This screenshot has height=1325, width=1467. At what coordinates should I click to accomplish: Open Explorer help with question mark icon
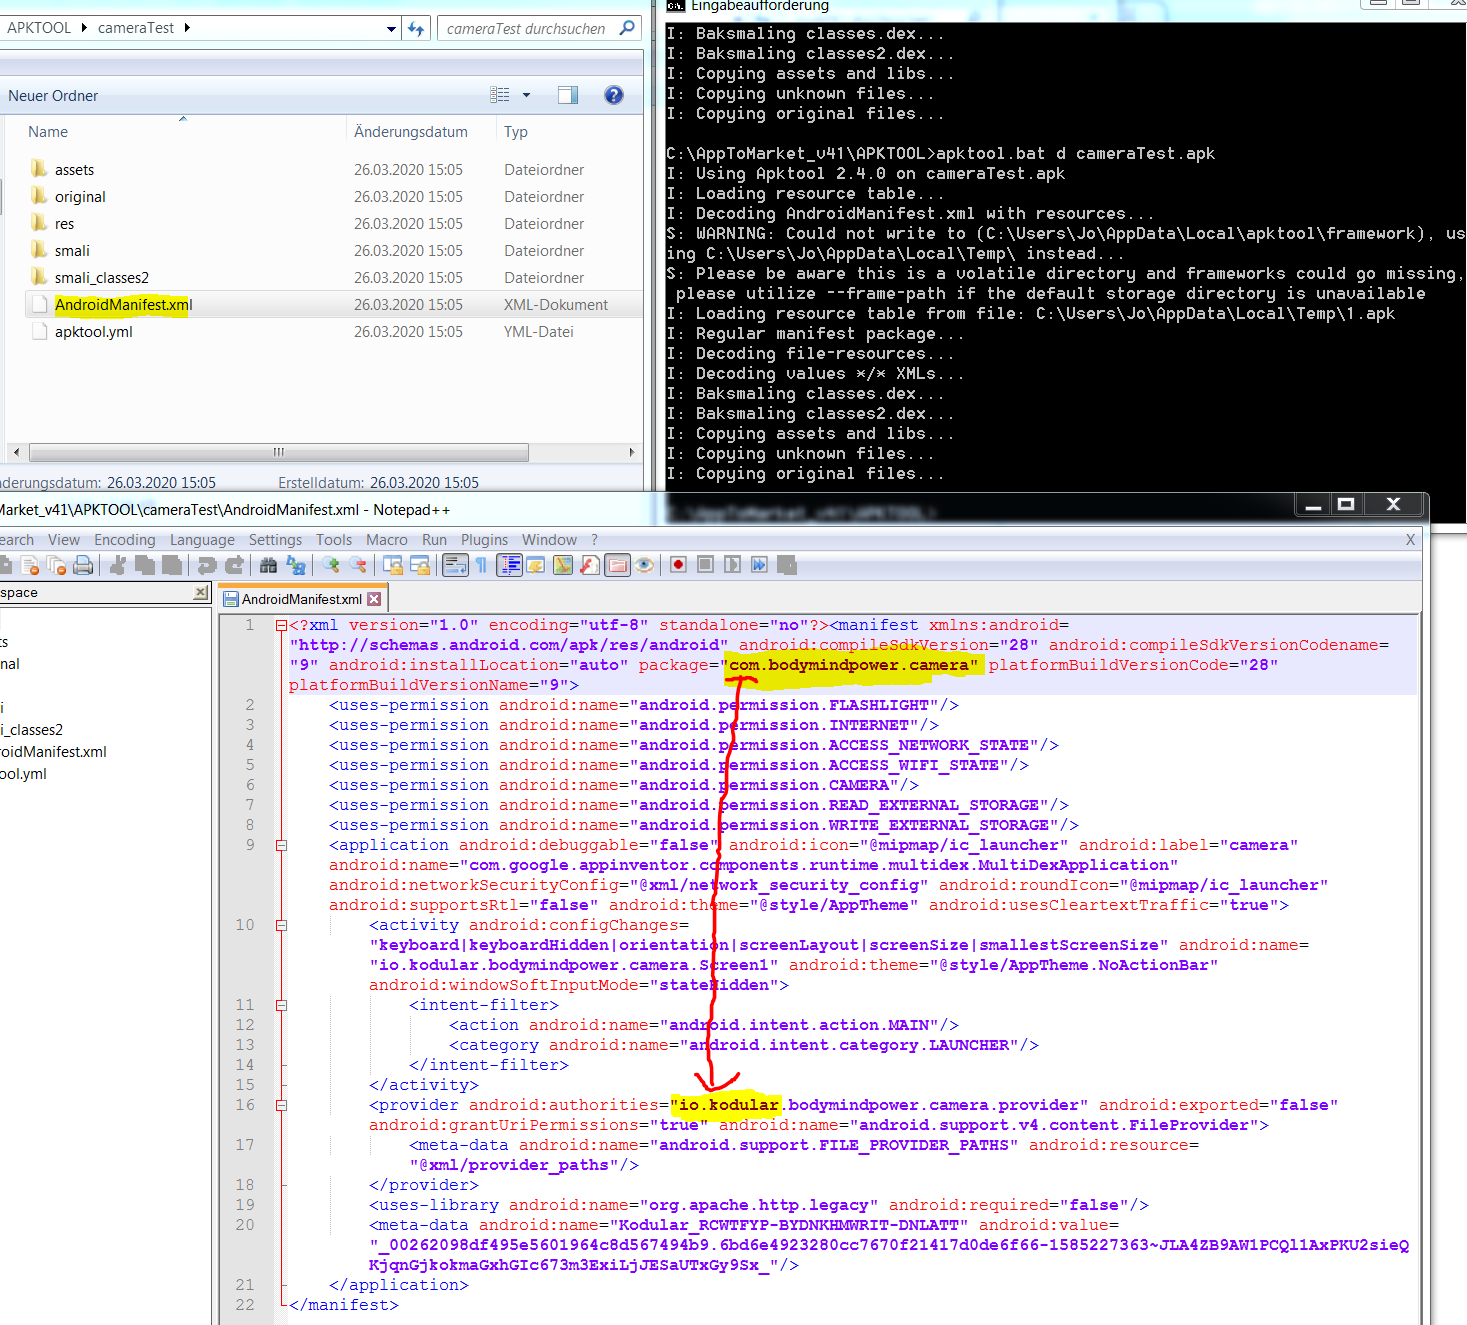pyautogui.click(x=614, y=95)
